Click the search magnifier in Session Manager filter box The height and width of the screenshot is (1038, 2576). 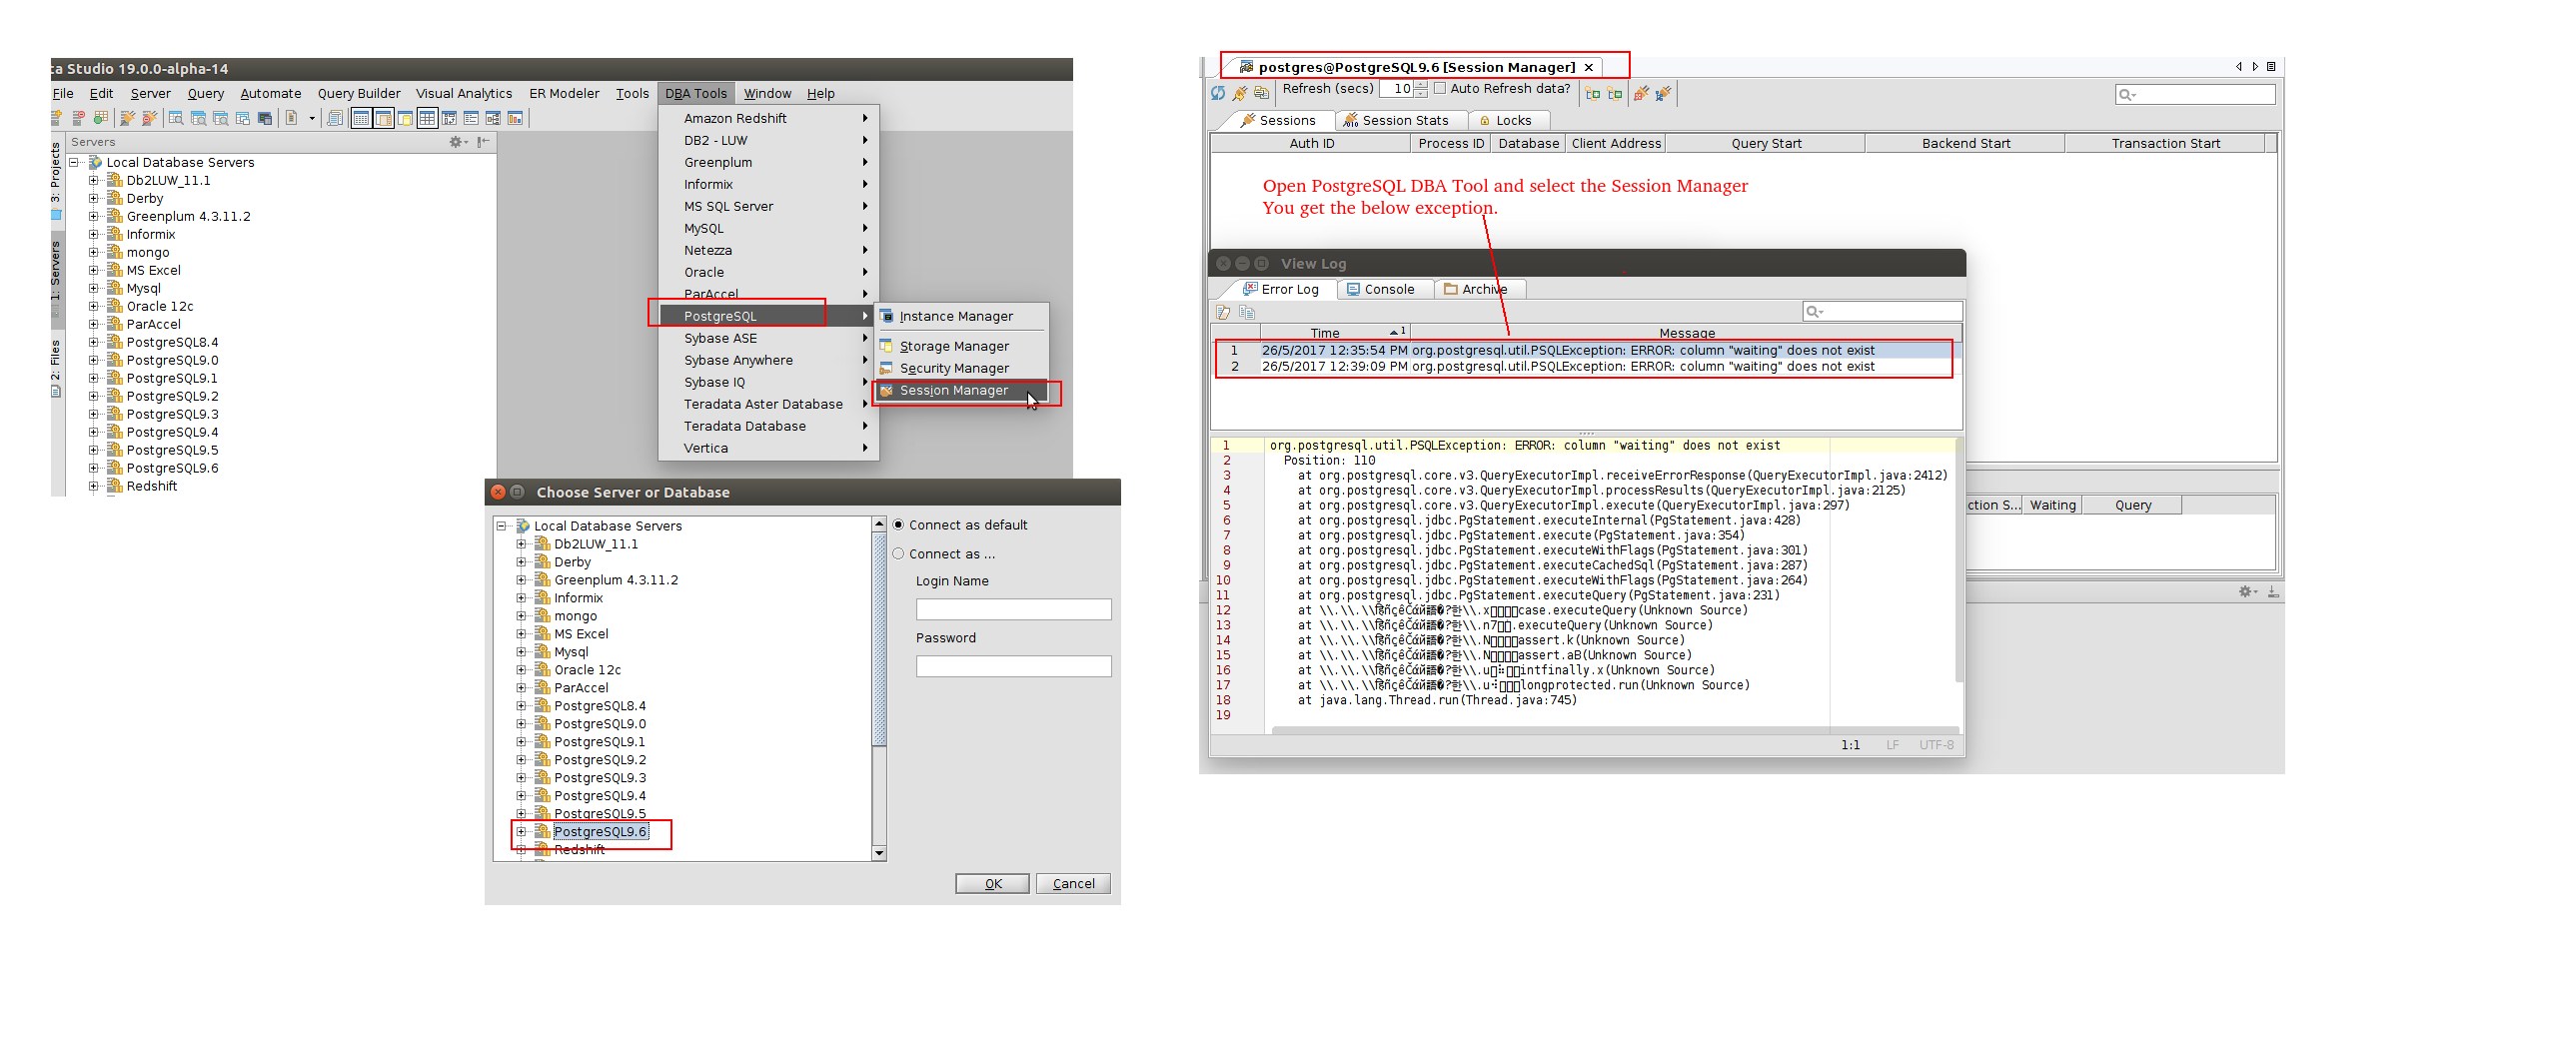tap(2127, 94)
